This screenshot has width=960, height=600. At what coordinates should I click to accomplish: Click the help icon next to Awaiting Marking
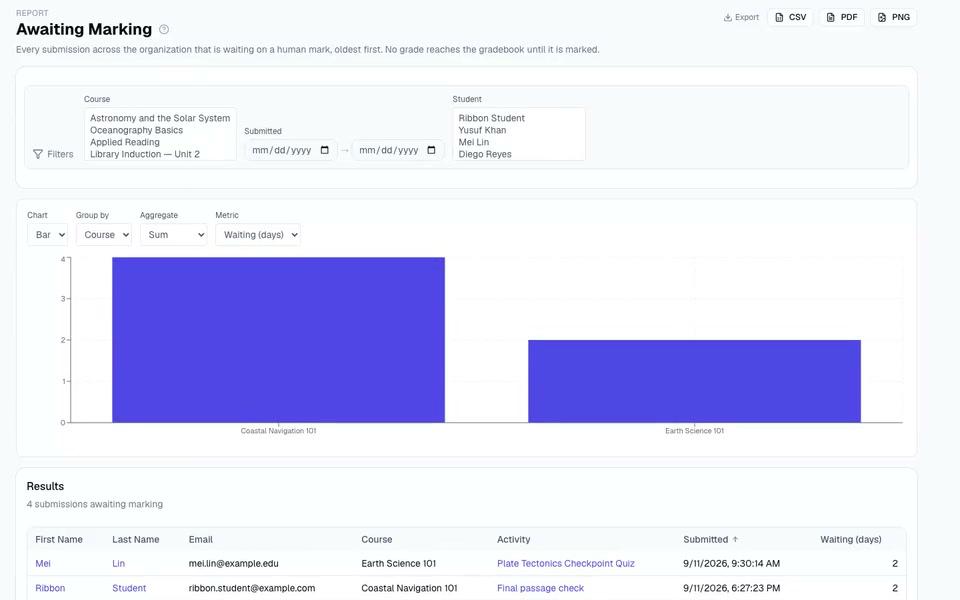pos(163,29)
